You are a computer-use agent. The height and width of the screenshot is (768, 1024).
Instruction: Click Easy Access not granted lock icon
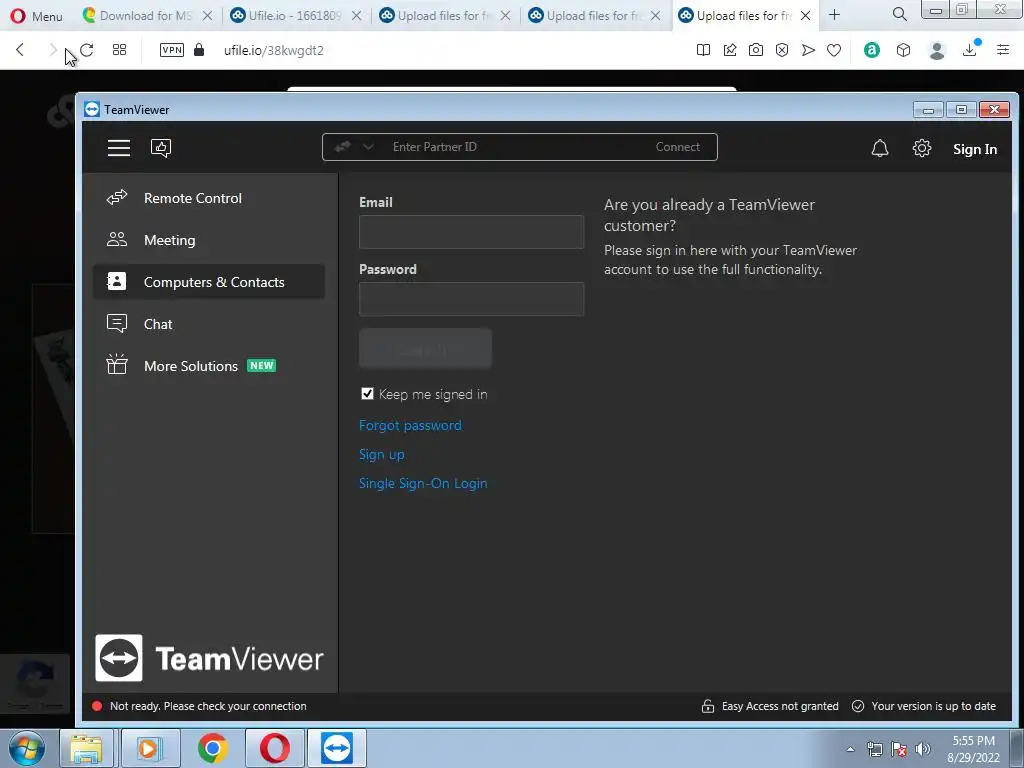[708, 706]
